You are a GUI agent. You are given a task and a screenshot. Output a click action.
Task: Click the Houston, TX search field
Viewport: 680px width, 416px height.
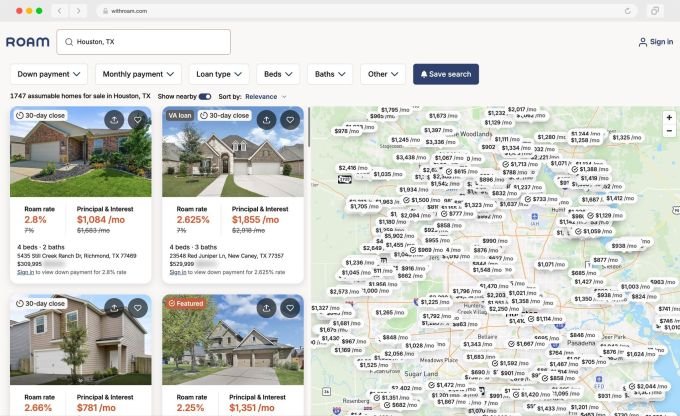[x=144, y=42]
